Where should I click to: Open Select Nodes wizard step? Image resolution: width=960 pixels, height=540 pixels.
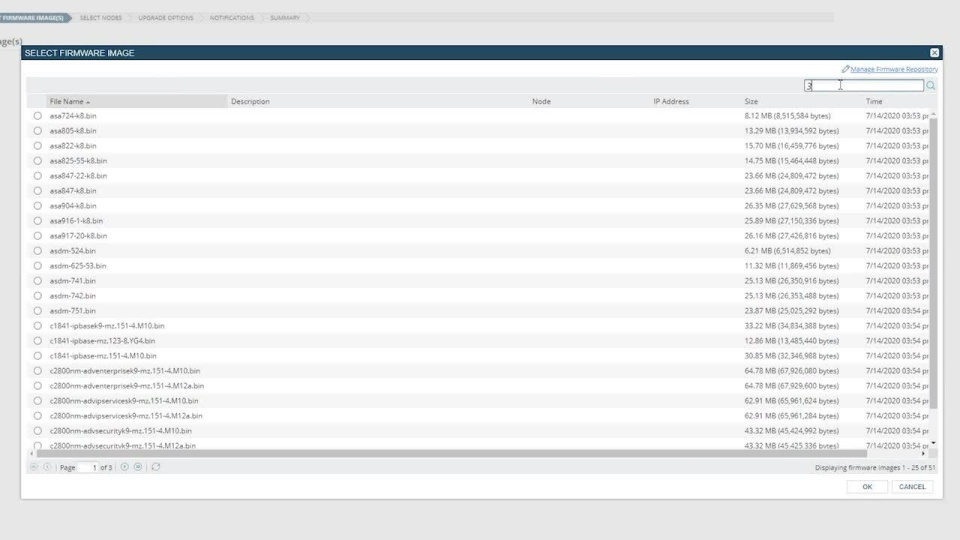(101, 18)
